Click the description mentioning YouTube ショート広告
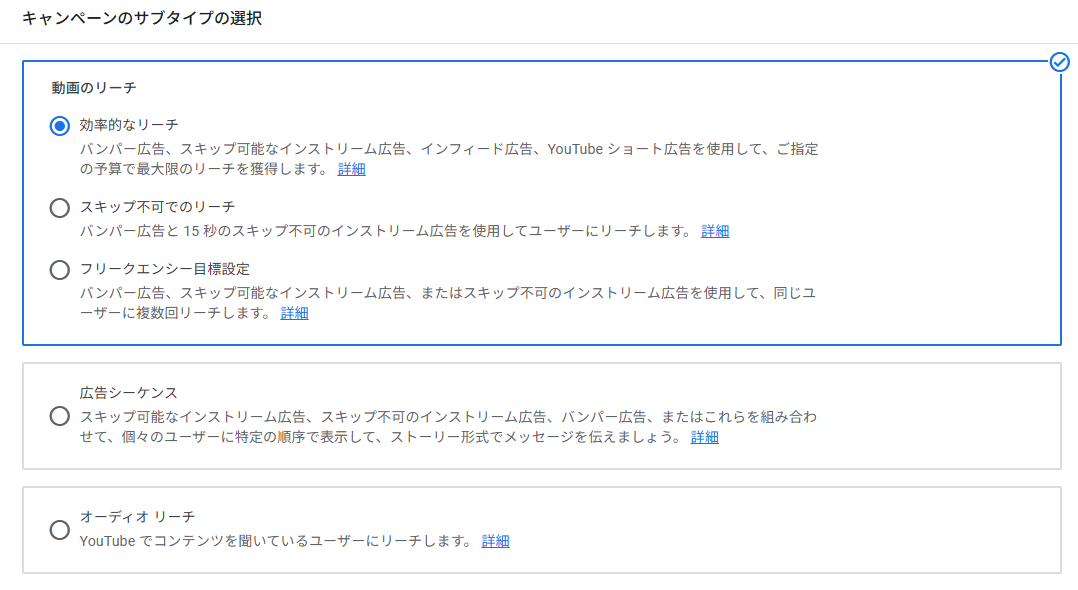This screenshot has height=590, width=1078. pos(449,159)
